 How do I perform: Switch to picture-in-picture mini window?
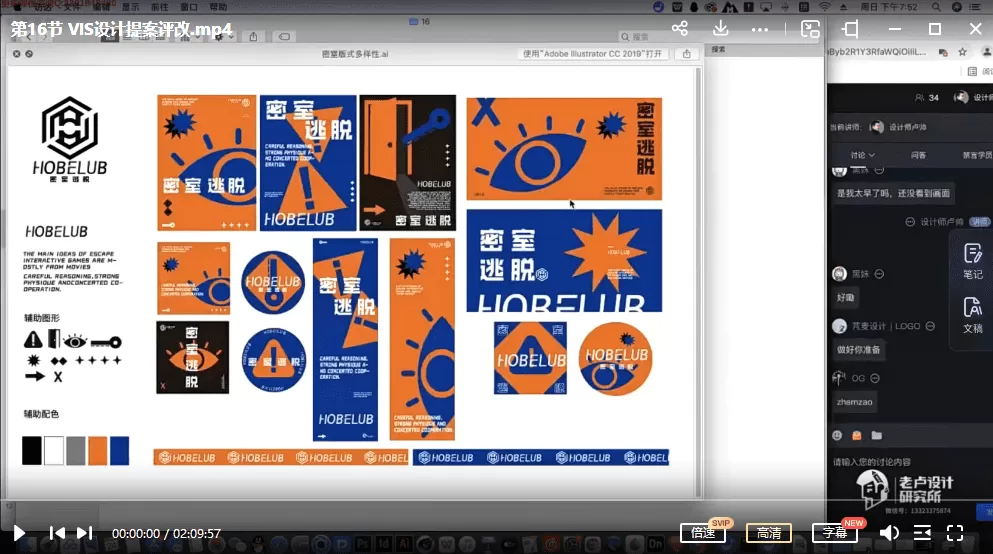point(810,29)
